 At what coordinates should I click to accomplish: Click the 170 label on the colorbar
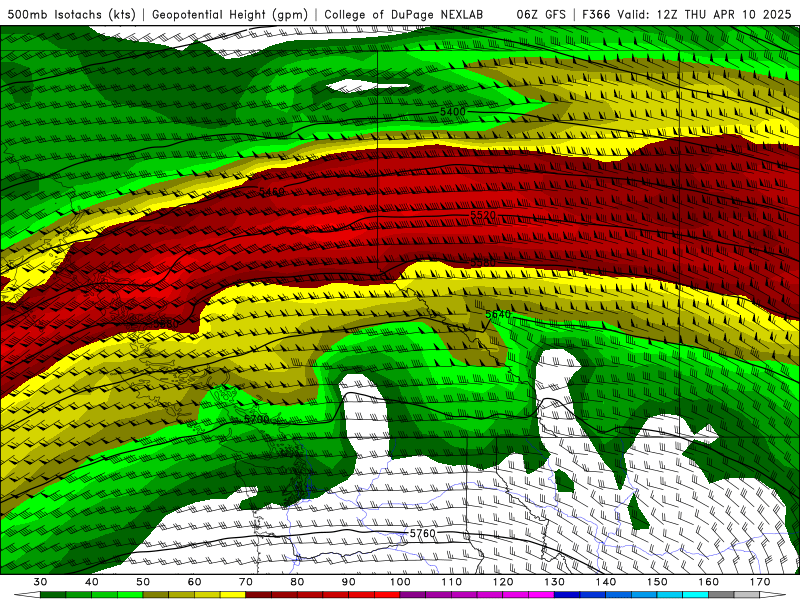[760, 582]
